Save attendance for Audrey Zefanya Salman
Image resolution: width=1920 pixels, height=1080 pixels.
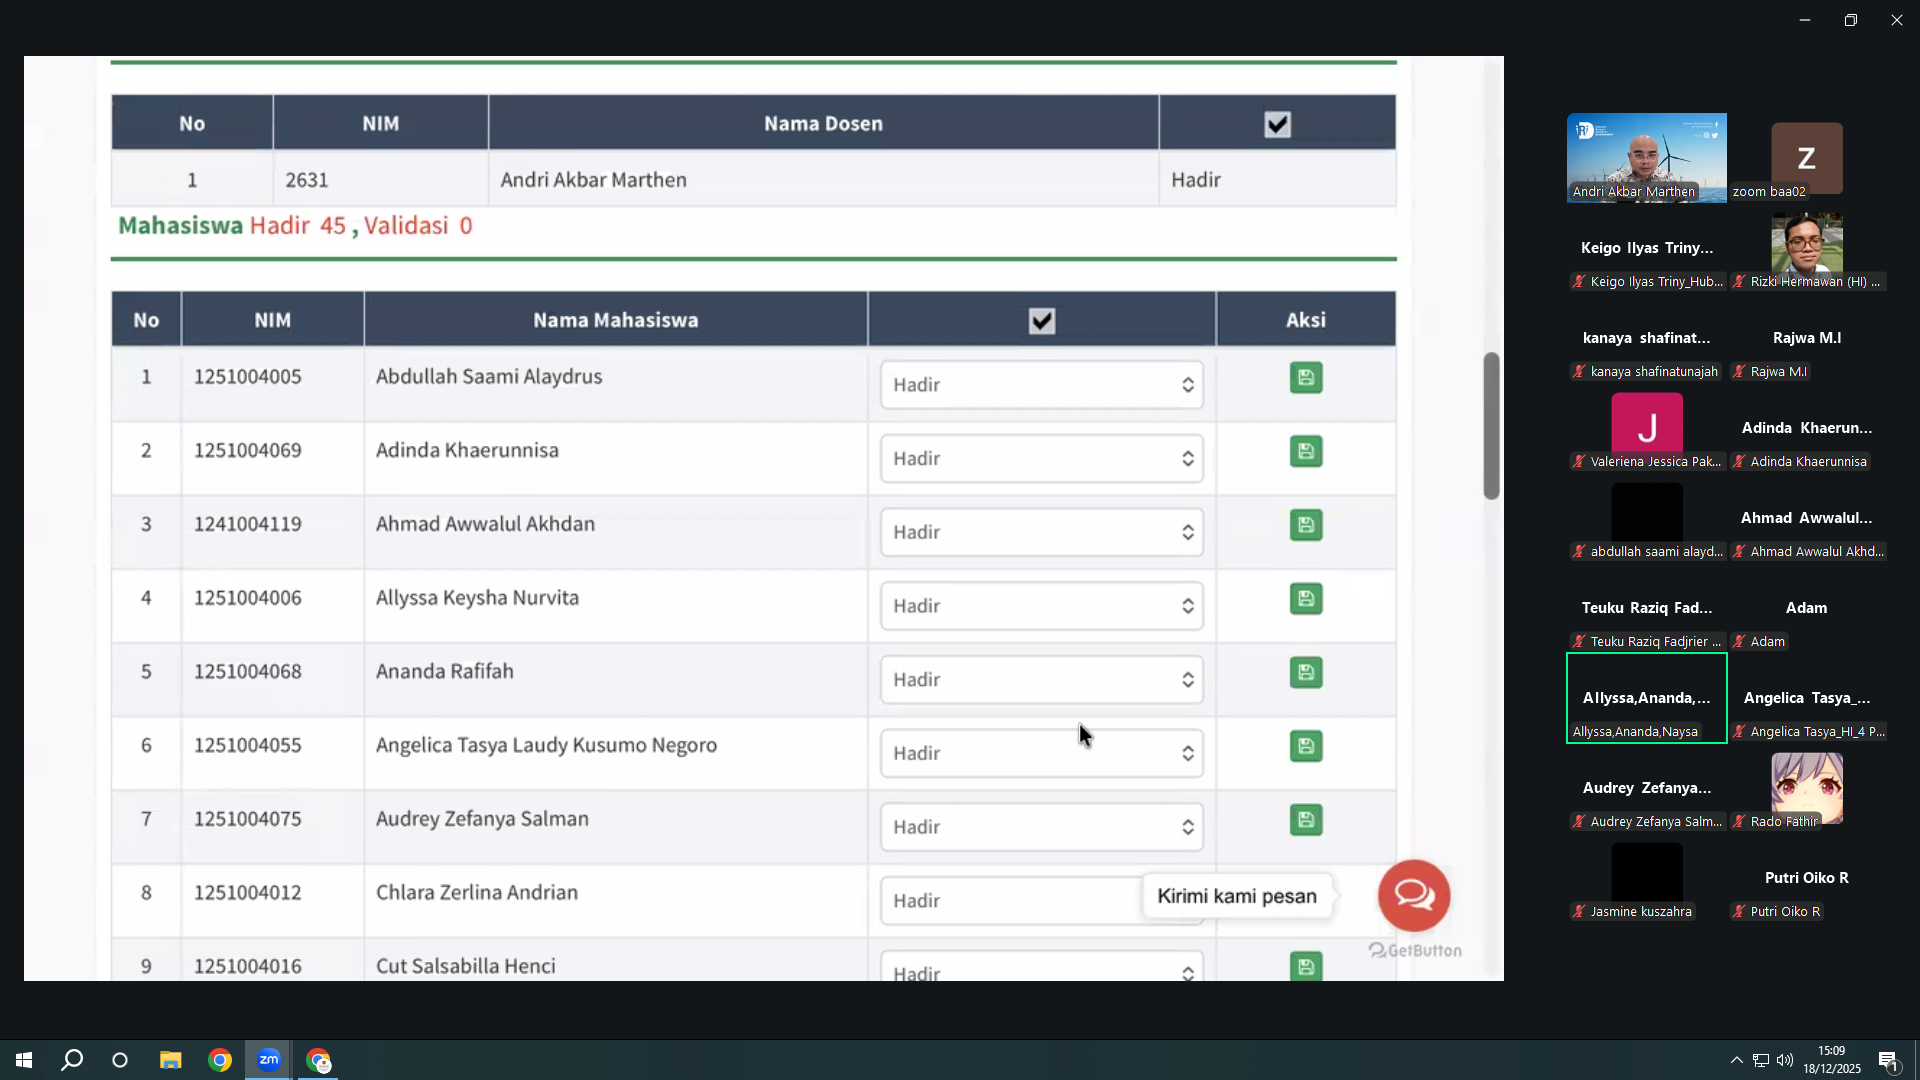coord(1306,821)
